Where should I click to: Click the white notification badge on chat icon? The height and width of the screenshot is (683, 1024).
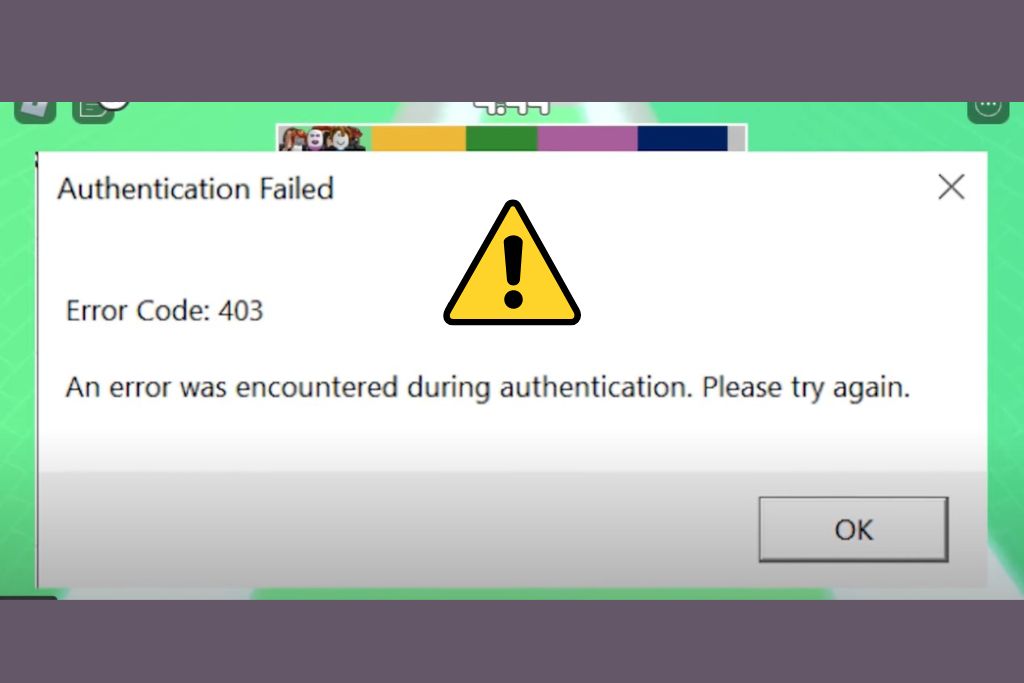[115, 104]
